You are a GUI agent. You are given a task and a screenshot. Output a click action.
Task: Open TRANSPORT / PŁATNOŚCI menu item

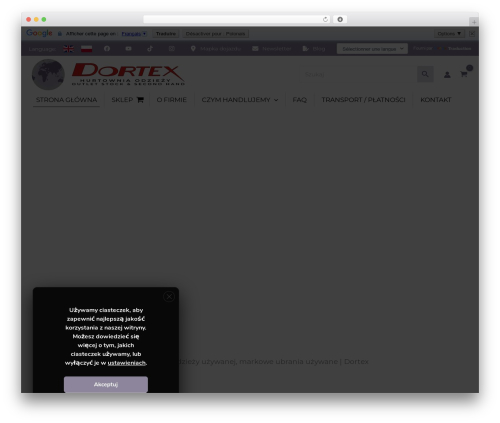click(363, 100)
